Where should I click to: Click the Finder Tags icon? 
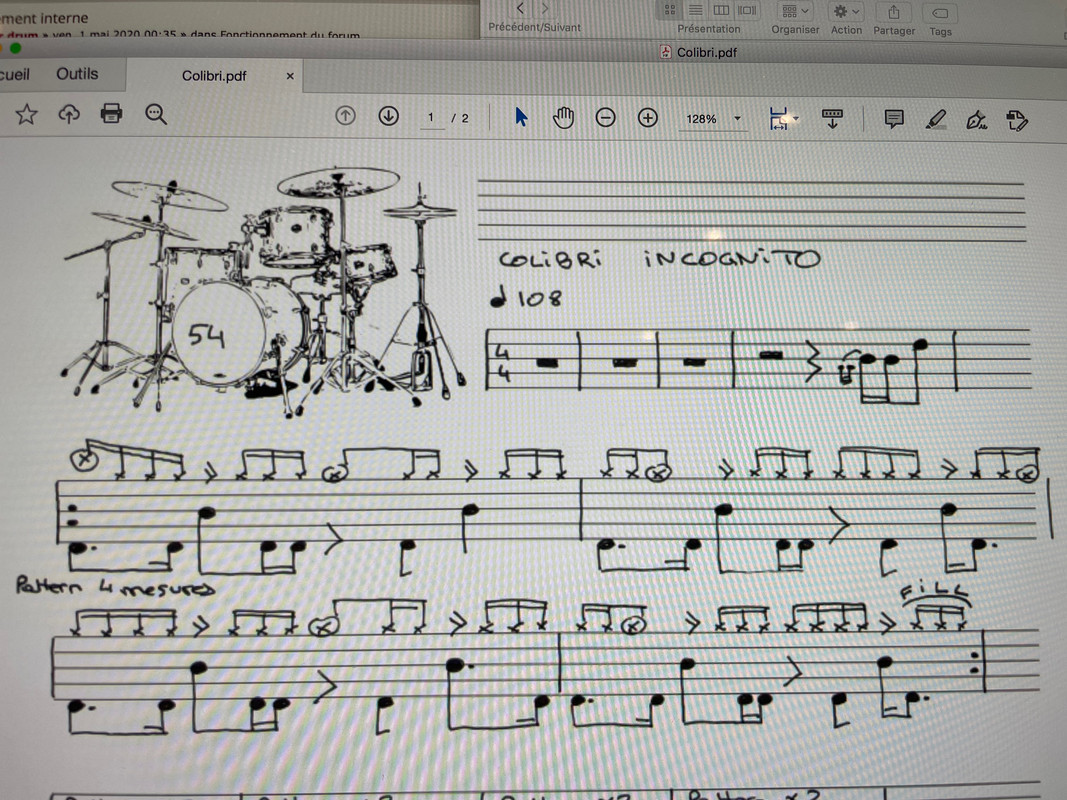tap(940, 13)
